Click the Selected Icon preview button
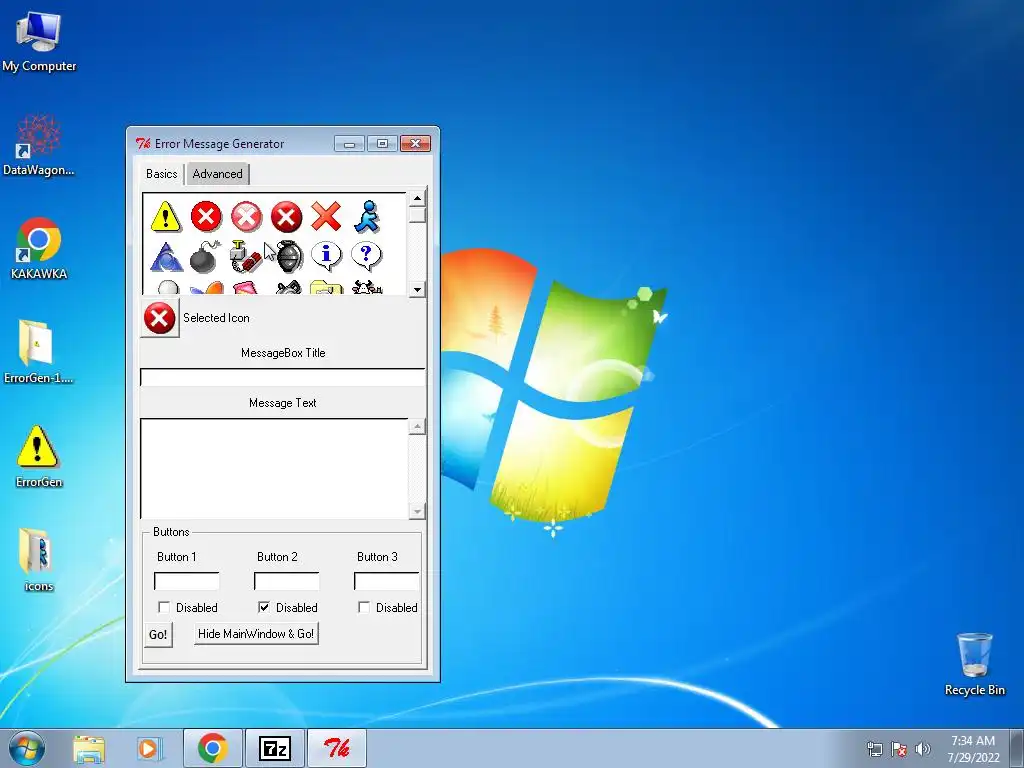The width and height of the screenshot is (1024, 768). click(x=159, y=319)
